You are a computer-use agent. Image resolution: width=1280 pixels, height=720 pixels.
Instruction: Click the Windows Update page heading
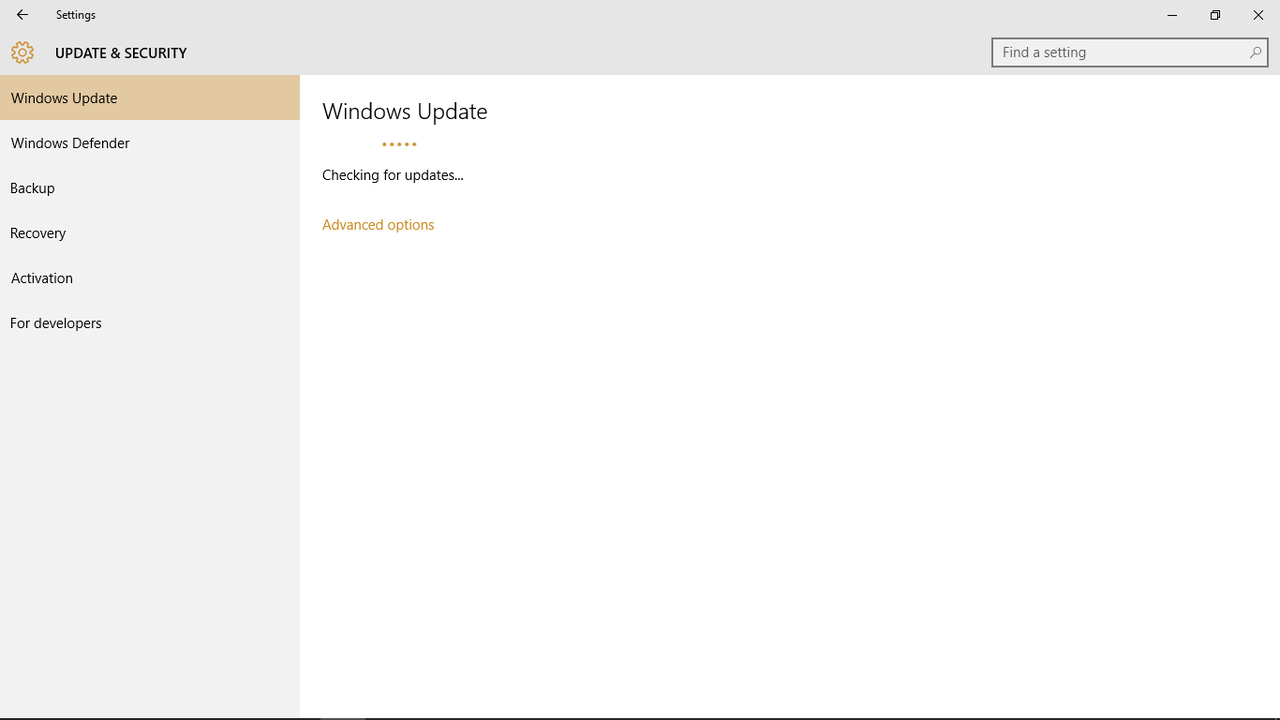405,111
